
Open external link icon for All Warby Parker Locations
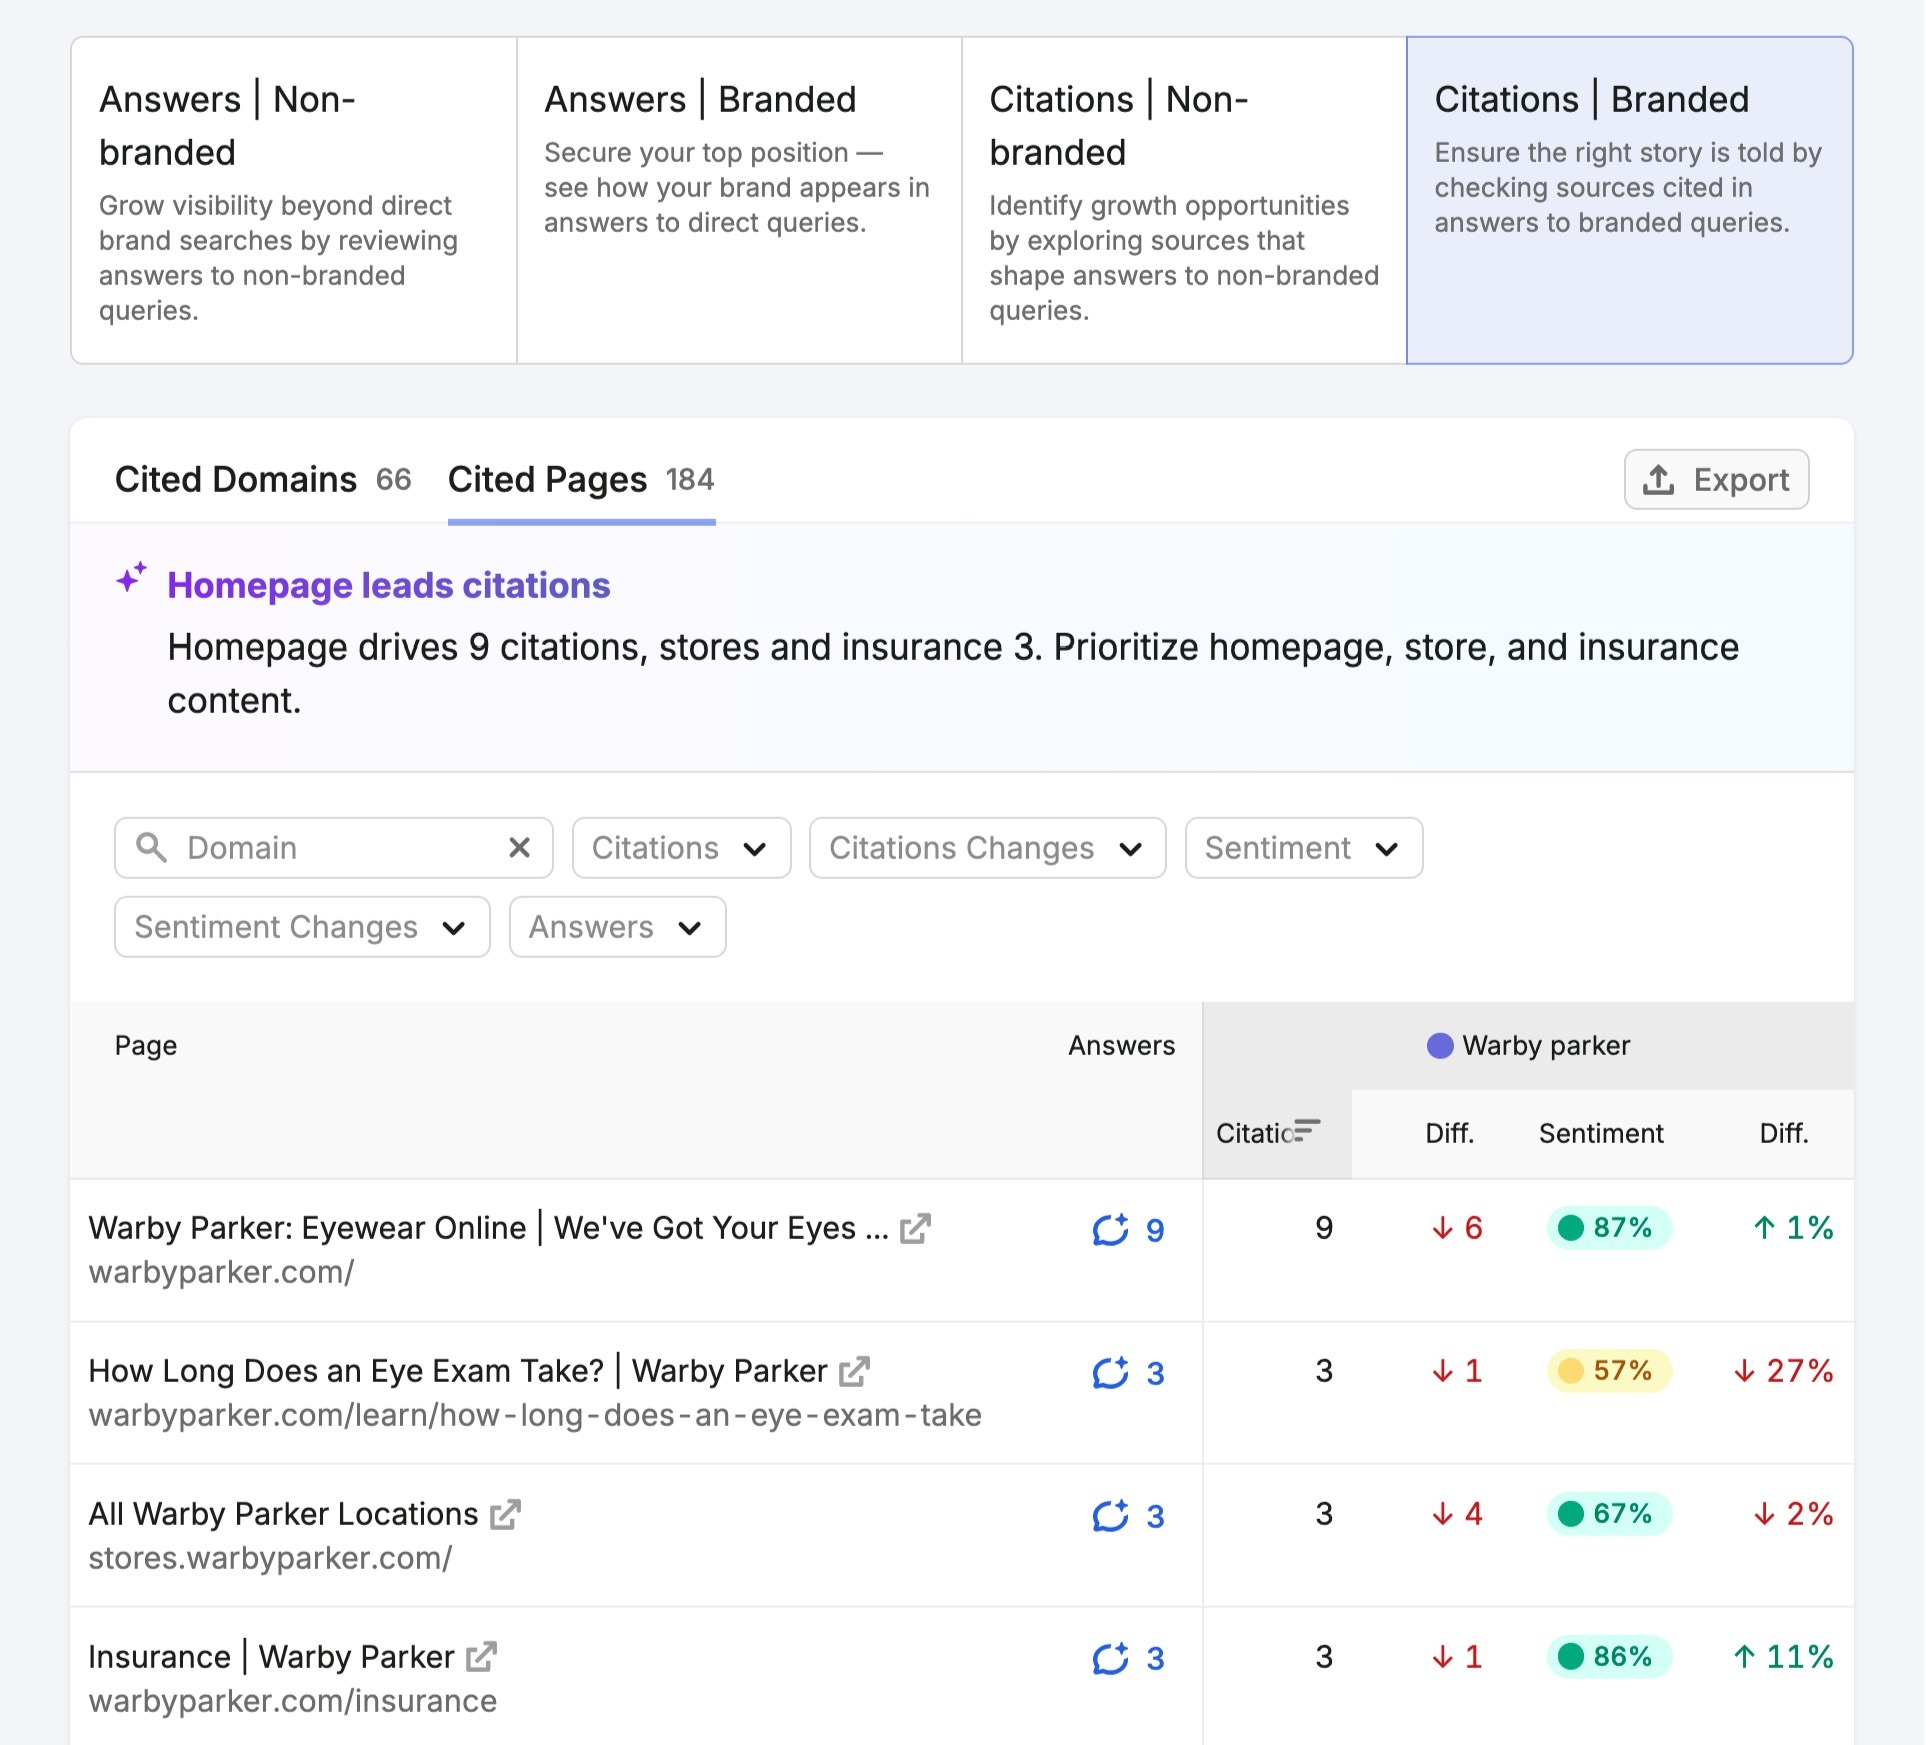point(505,1514)
